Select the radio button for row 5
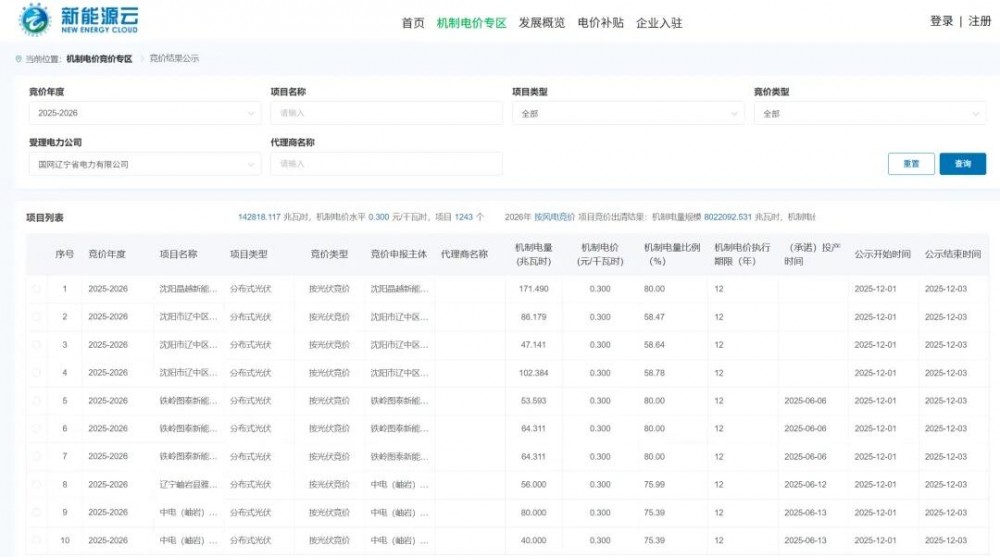This screenshot has height=557, width=1000. point(37,401)
